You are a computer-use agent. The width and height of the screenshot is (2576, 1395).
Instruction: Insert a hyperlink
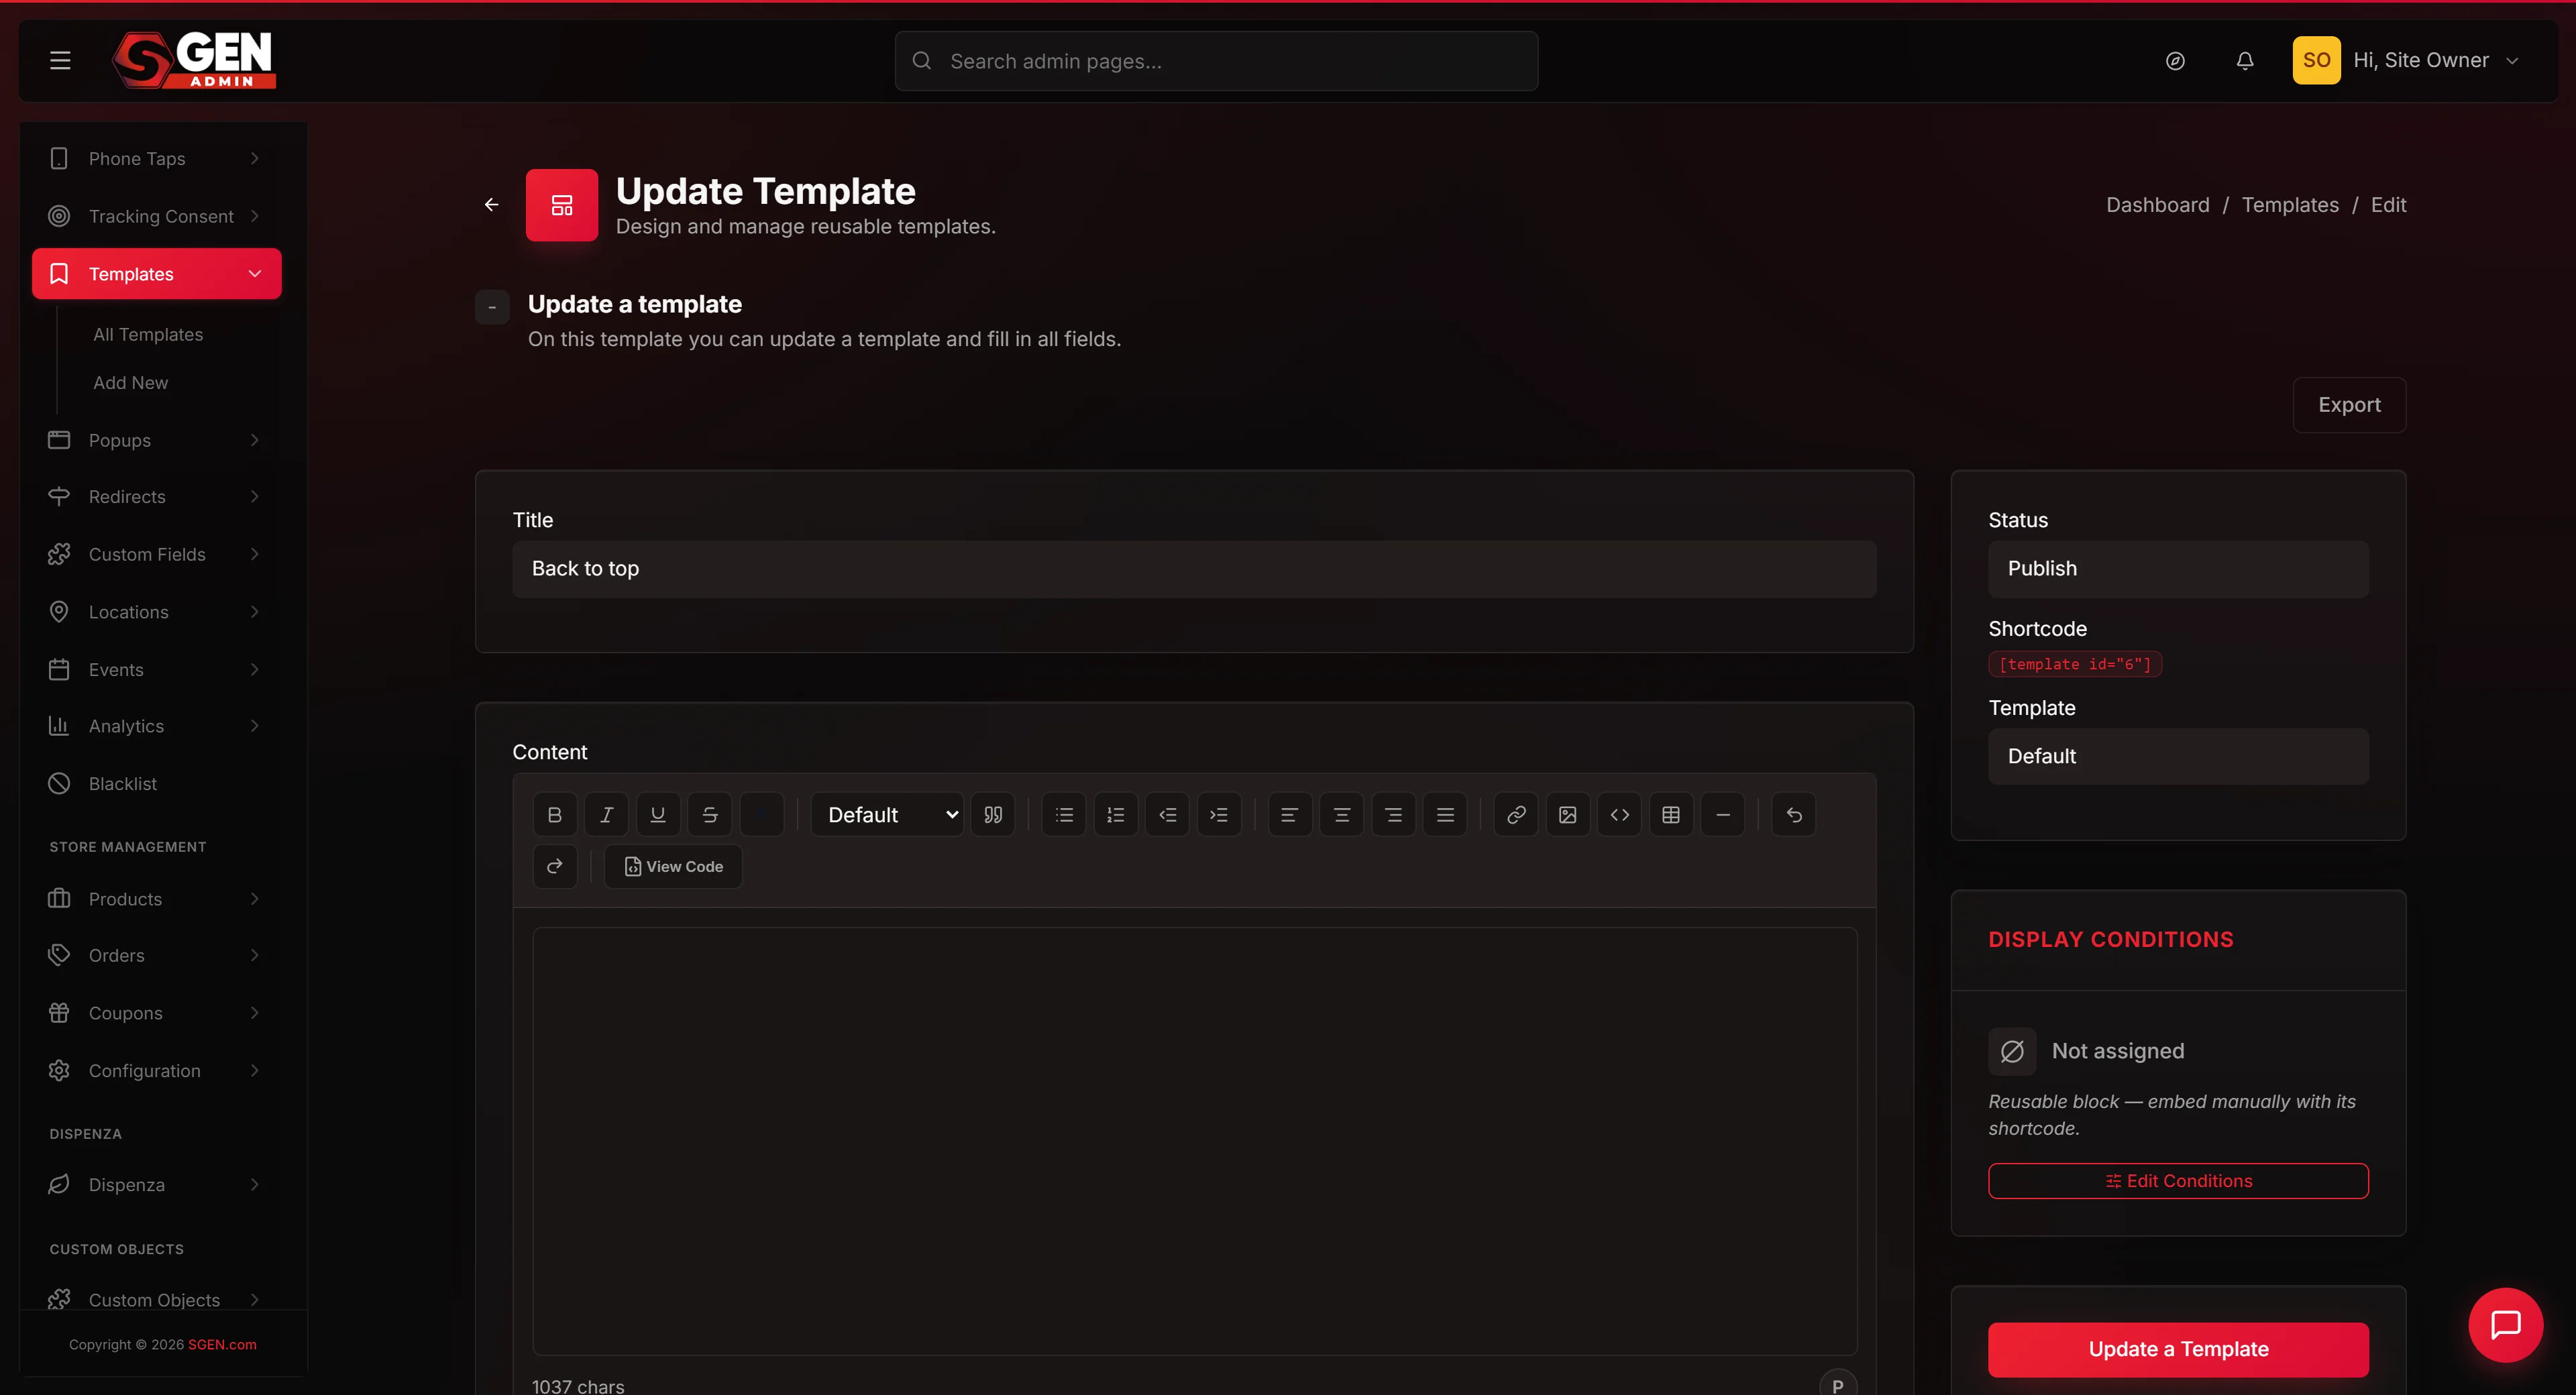click(x=1516, y=815)
